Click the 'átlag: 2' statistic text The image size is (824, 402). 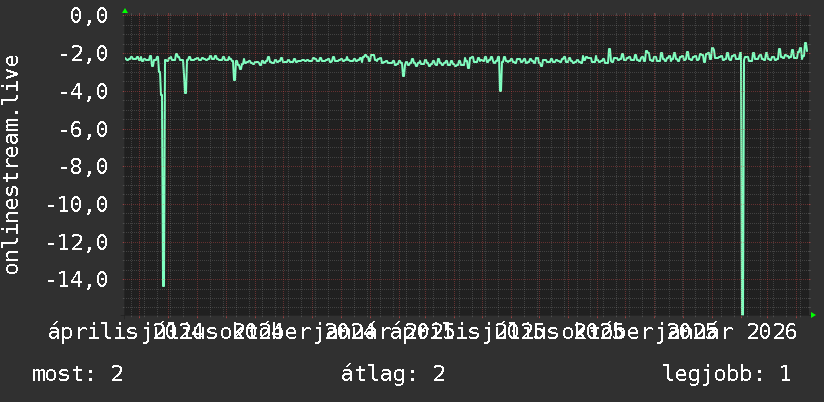(393, 374)
